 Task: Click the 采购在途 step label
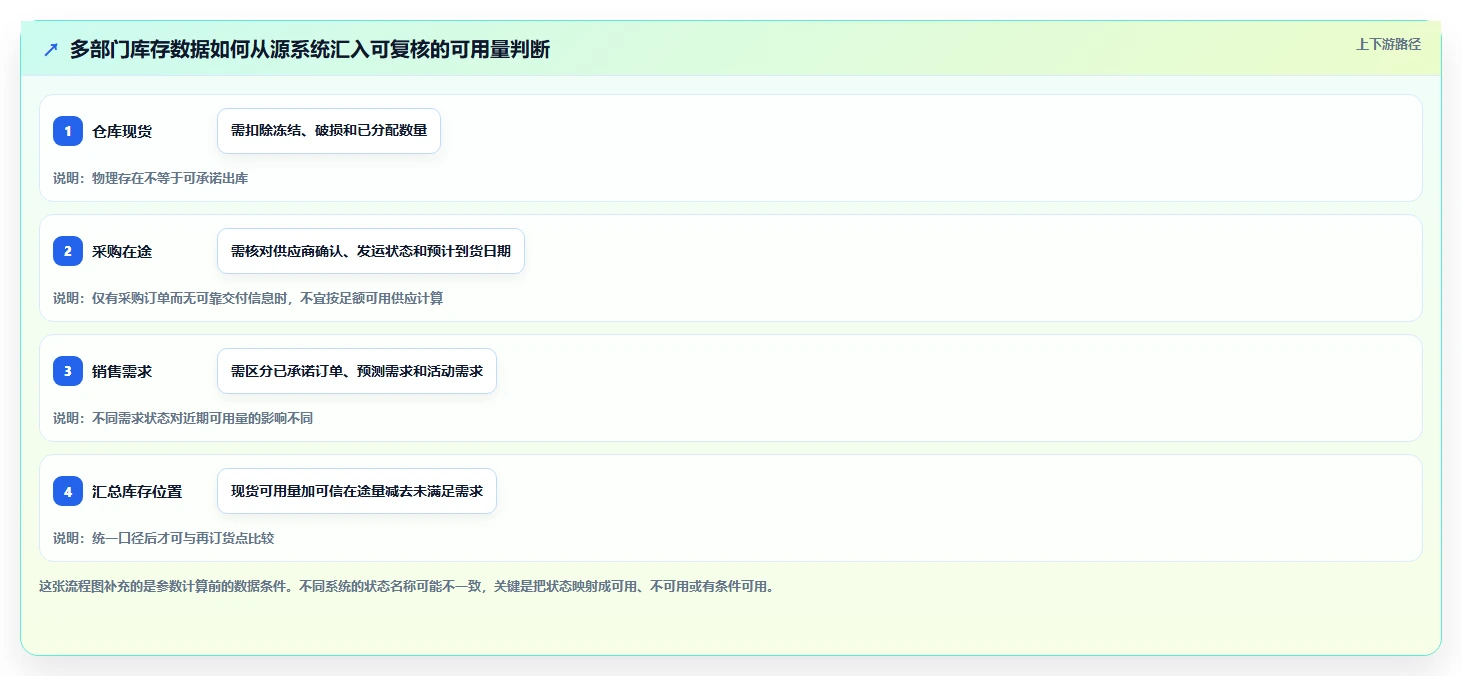coord(122,251)
